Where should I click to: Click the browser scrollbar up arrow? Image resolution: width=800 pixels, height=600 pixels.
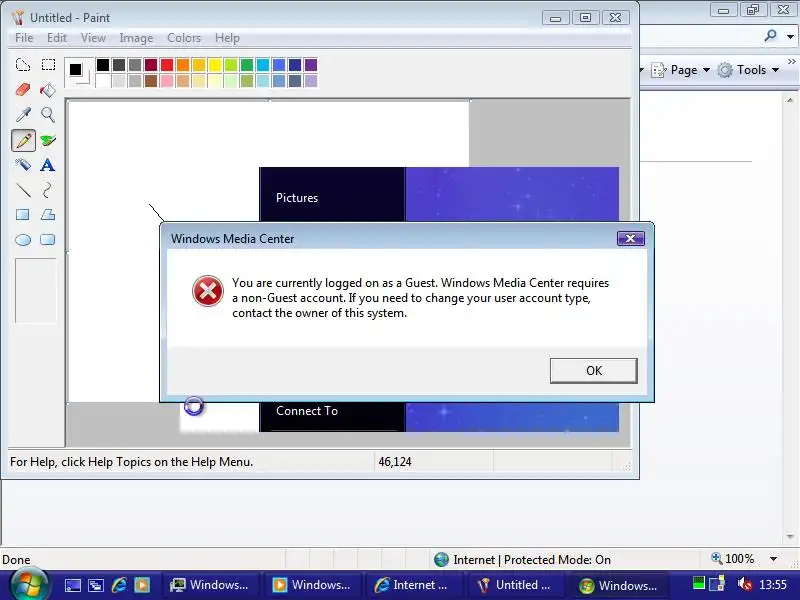tap(790, 100)
